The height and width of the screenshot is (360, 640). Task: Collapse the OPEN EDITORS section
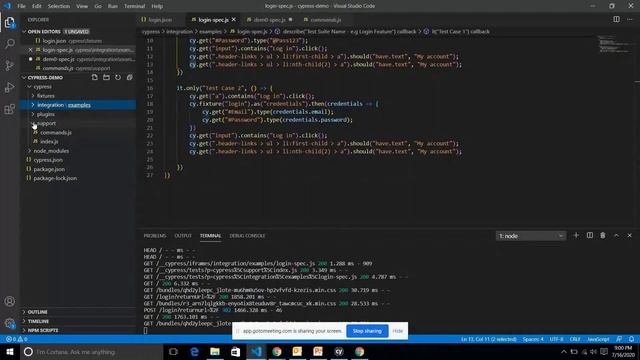24,31
